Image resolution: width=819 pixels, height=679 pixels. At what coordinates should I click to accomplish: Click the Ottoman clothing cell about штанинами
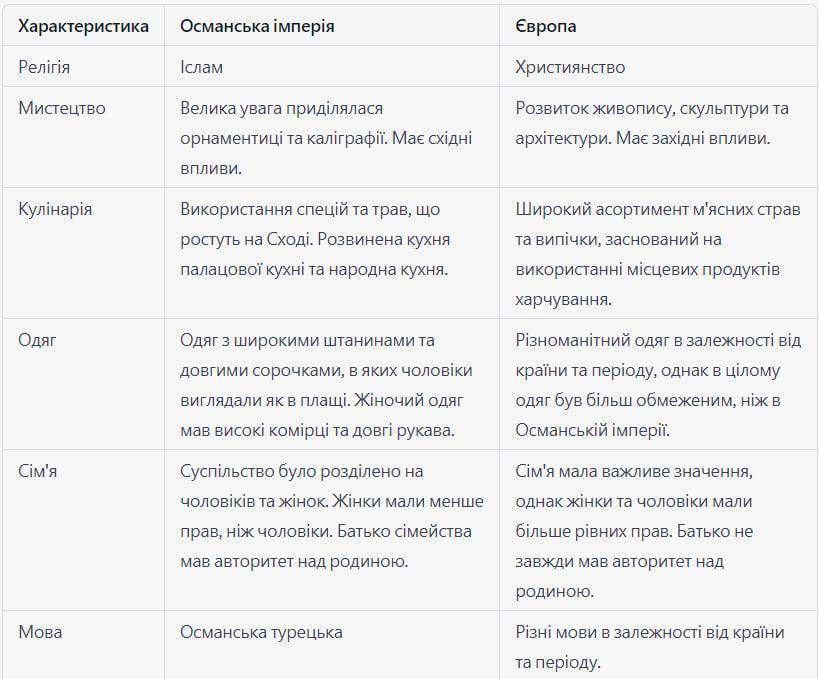click(x=326, y=385)
